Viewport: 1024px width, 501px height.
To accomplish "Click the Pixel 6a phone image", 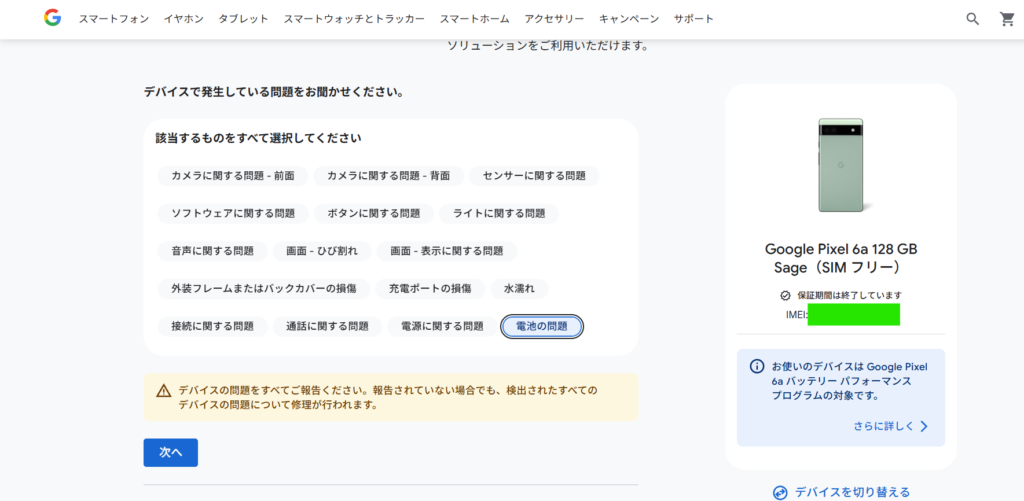I will click(841, 165).
